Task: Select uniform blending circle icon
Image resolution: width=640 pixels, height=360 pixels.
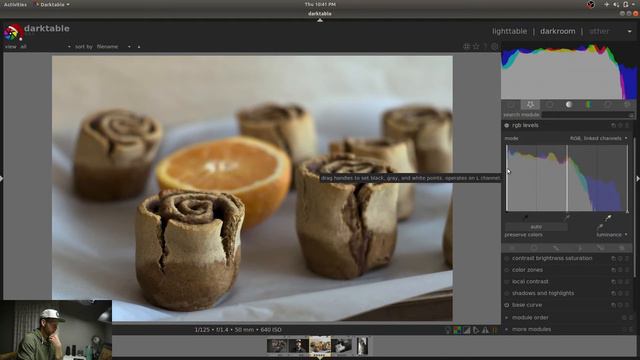Action: point(534,248)
